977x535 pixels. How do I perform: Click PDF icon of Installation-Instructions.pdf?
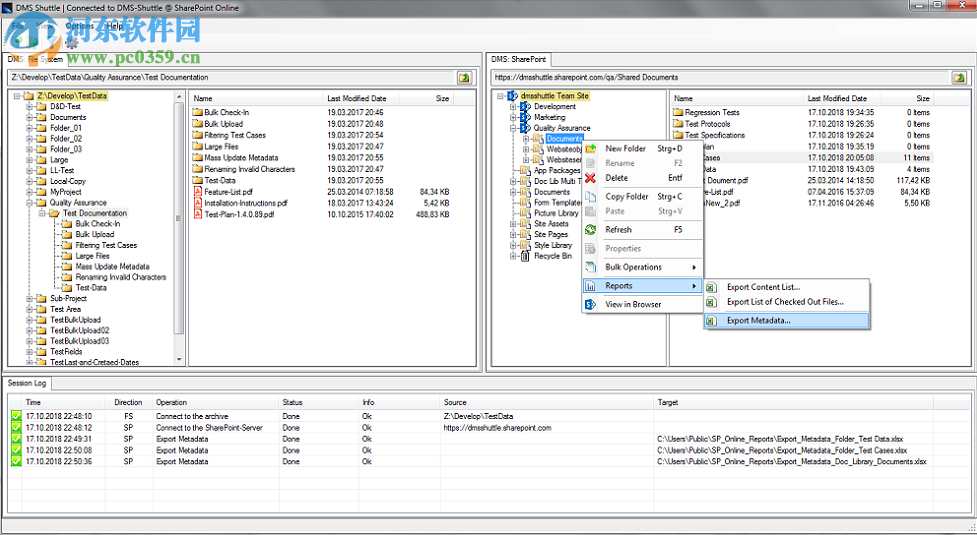[x=198, y=203]
